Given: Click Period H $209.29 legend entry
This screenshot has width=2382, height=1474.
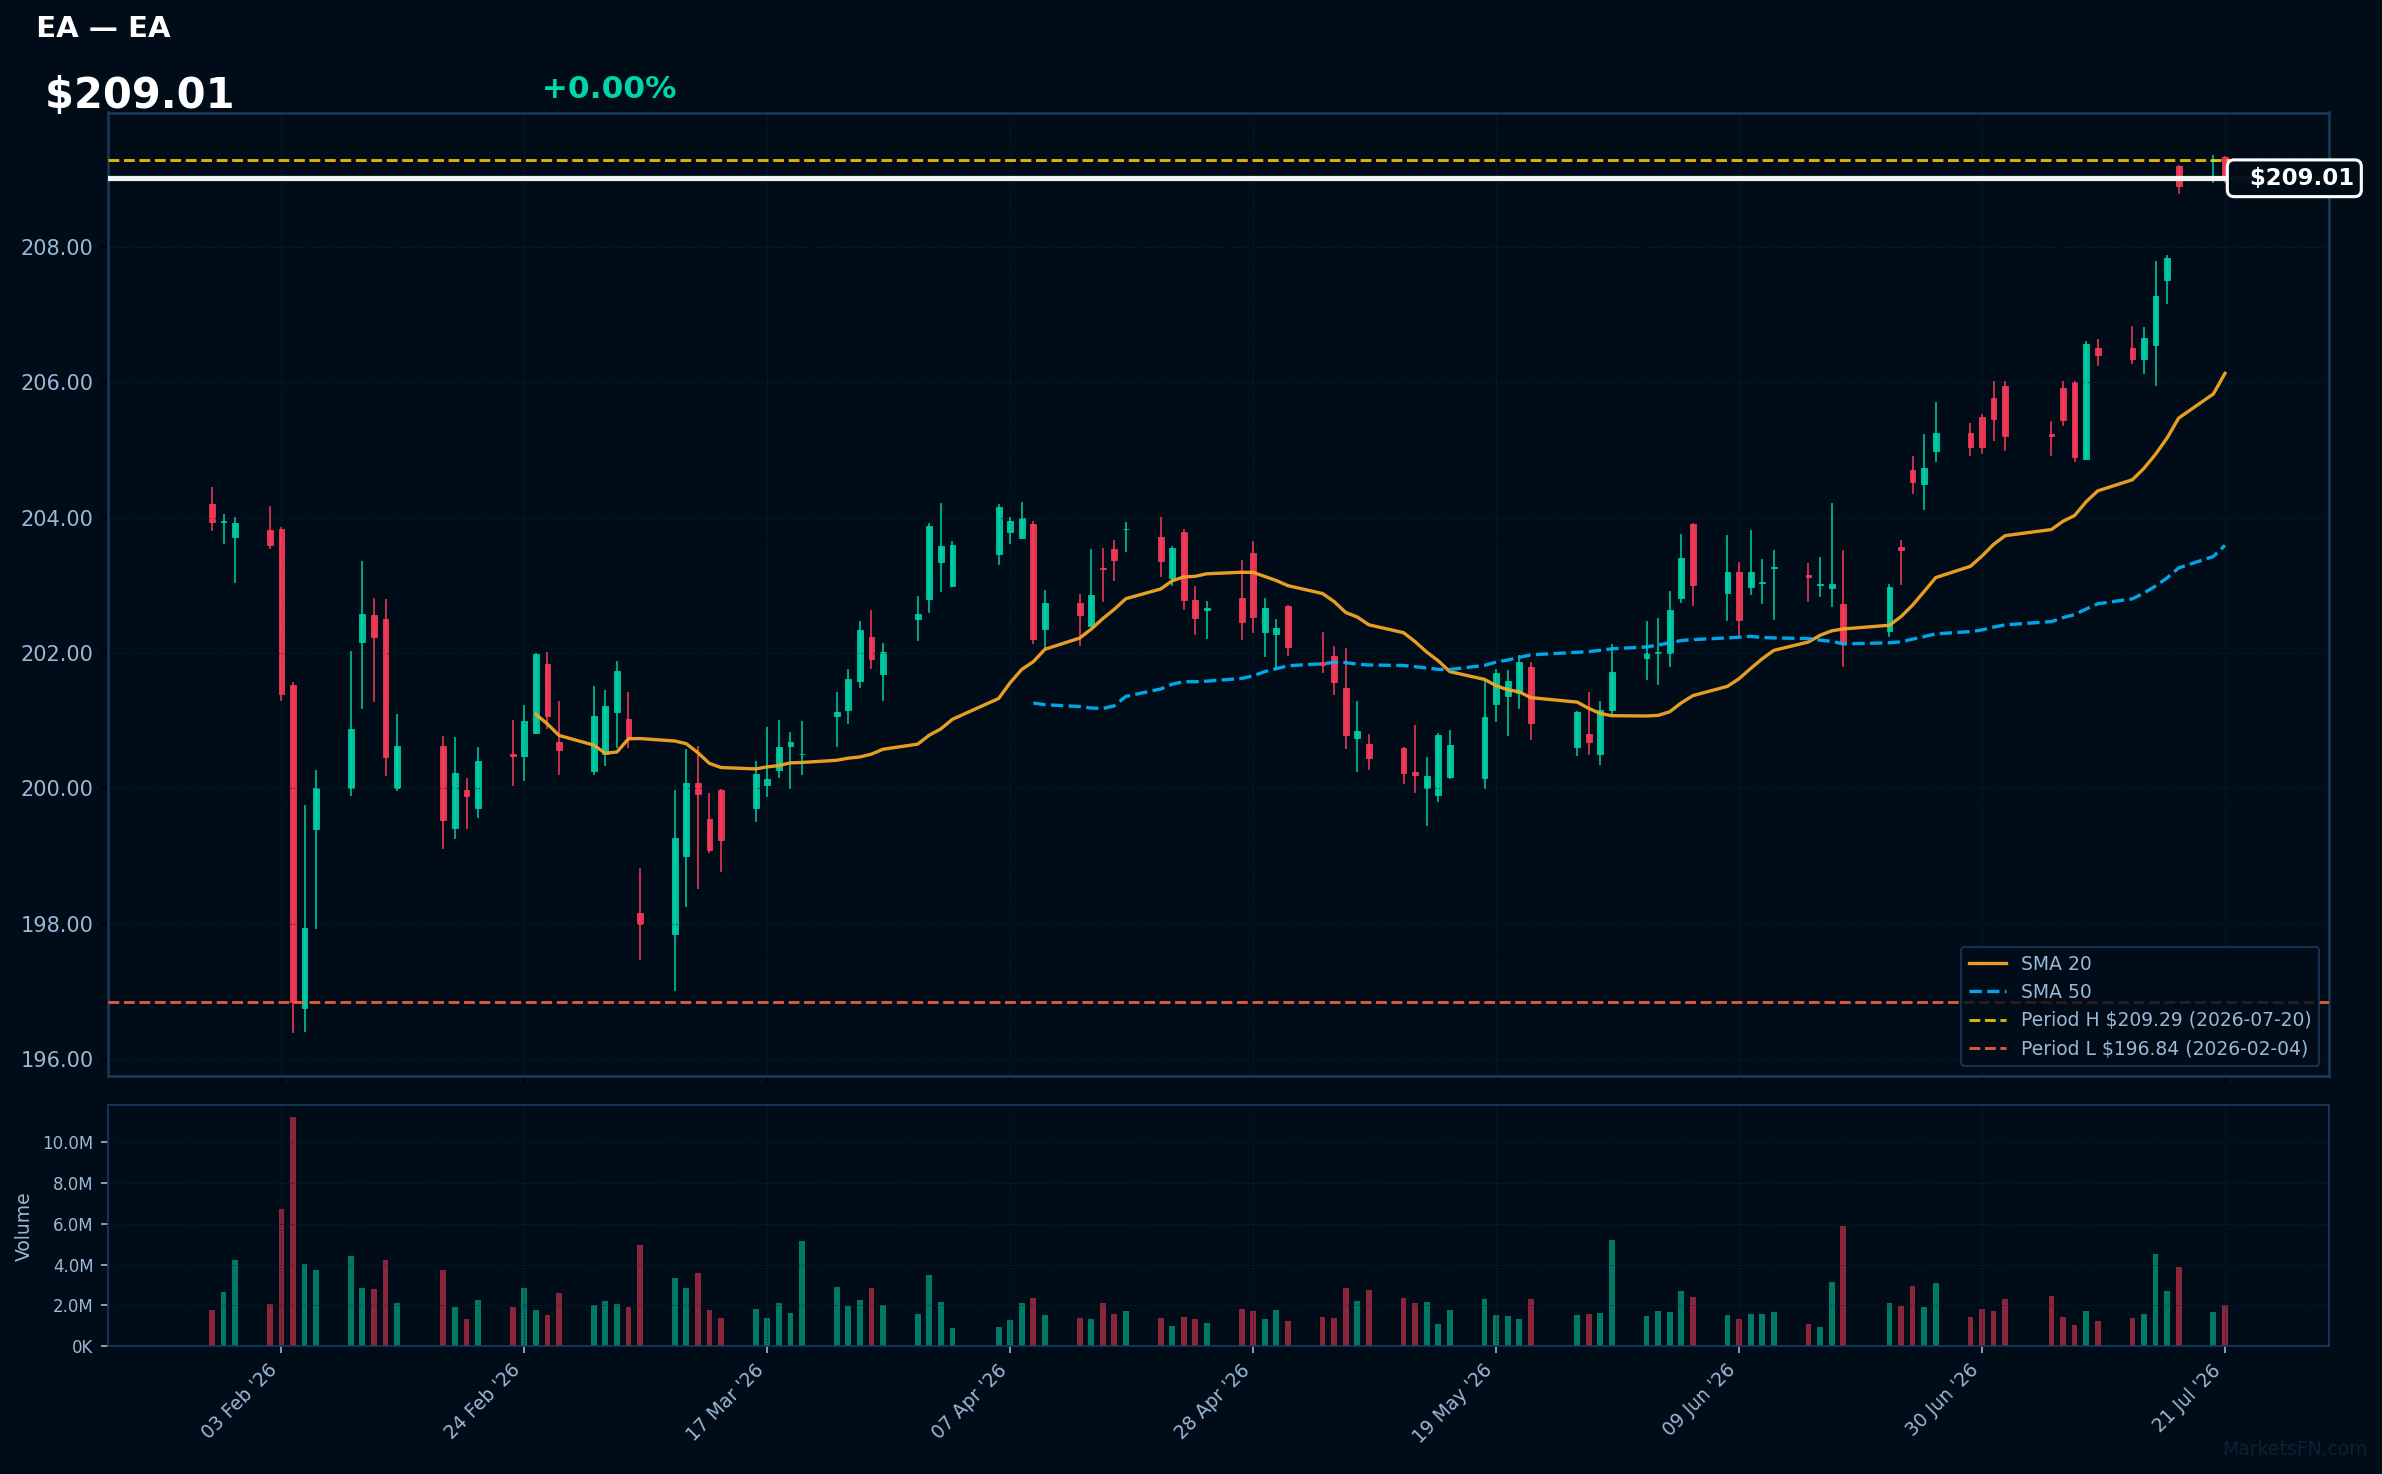Looking at the screenshot, I should (x=2139, y=1019).
